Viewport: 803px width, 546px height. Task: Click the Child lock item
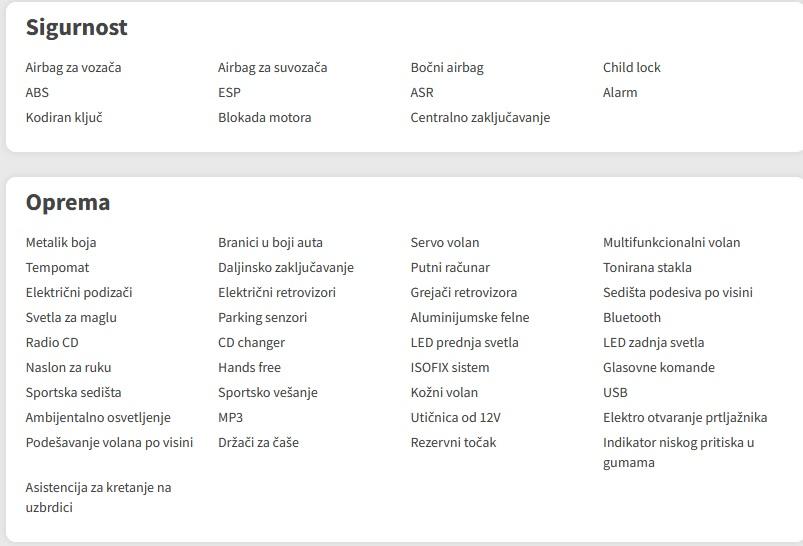click(x=631, y=68)
